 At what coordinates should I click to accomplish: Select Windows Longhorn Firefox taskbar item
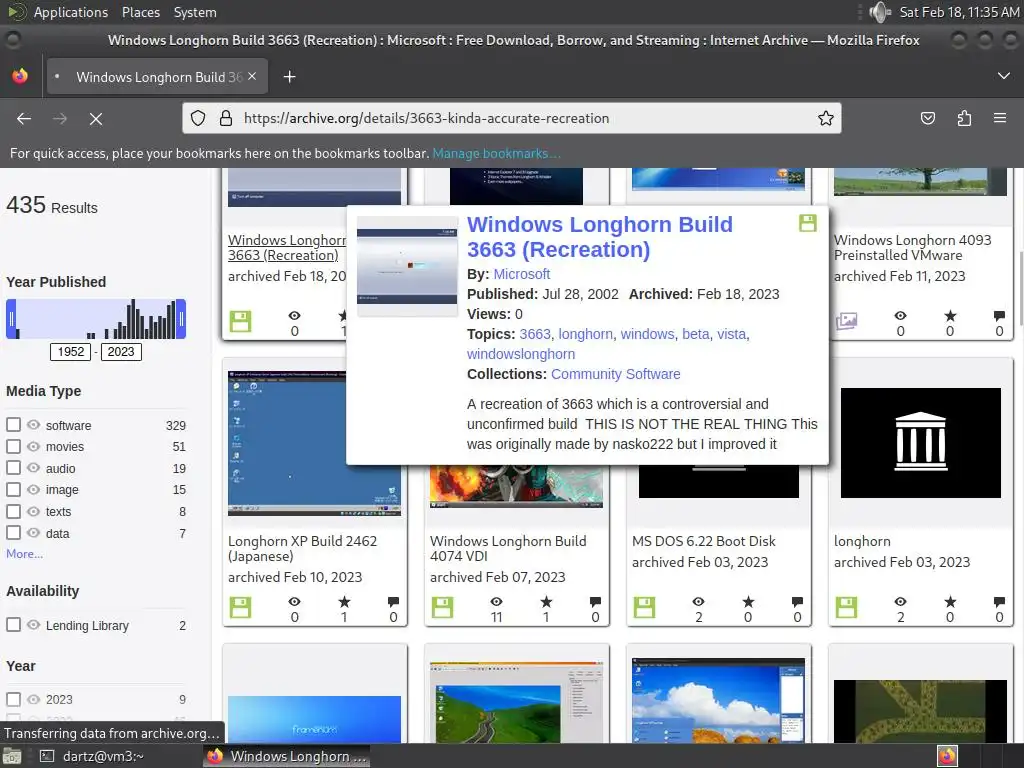click(x=287, y=756)
